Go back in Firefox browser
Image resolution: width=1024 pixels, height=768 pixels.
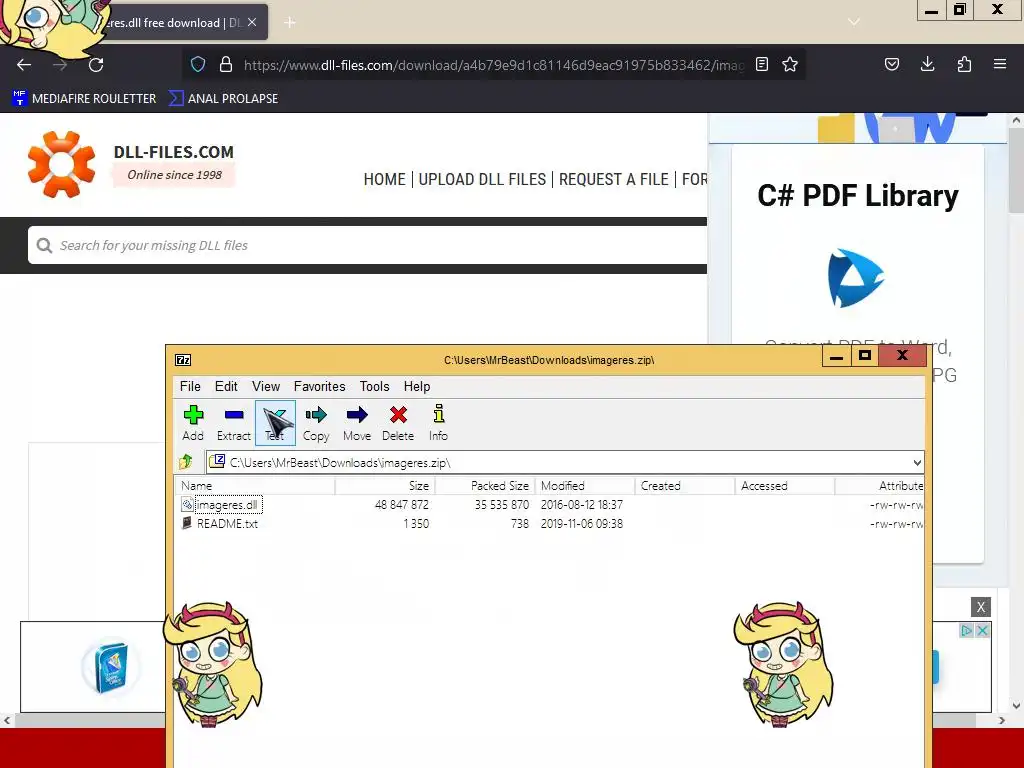pos(24,65)
